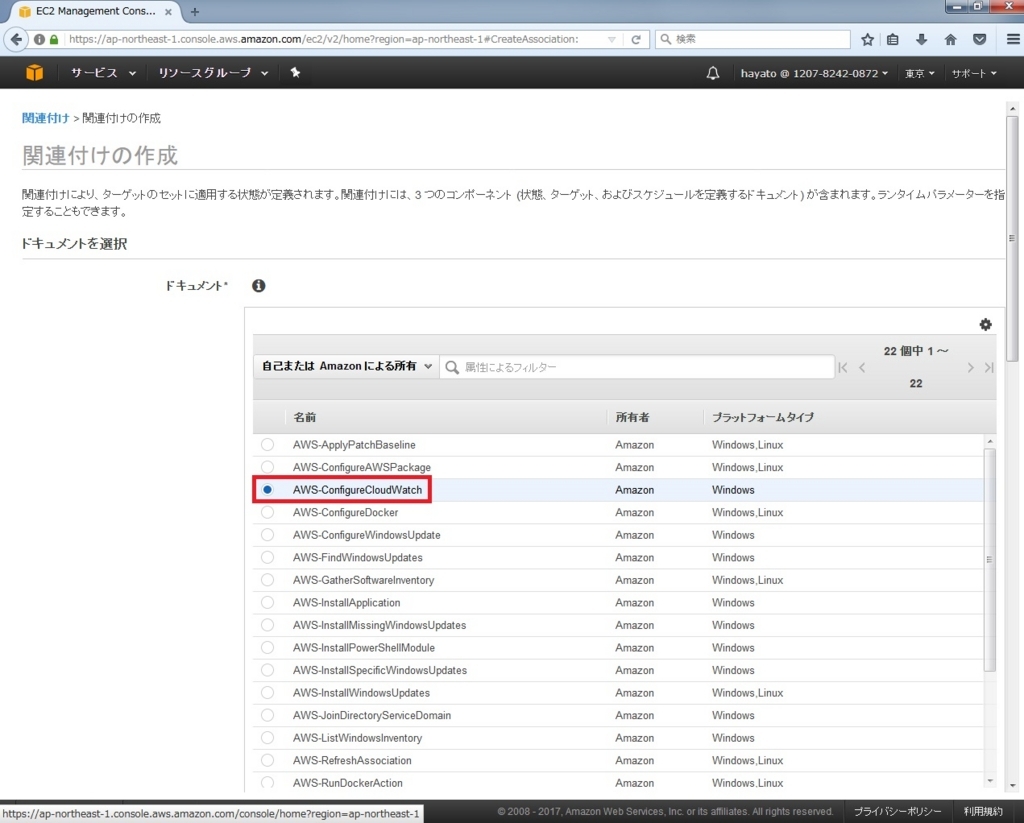Screen dimensions: 1024x823
Task: Go to browser home page icon
Action: tap(950, 39)
